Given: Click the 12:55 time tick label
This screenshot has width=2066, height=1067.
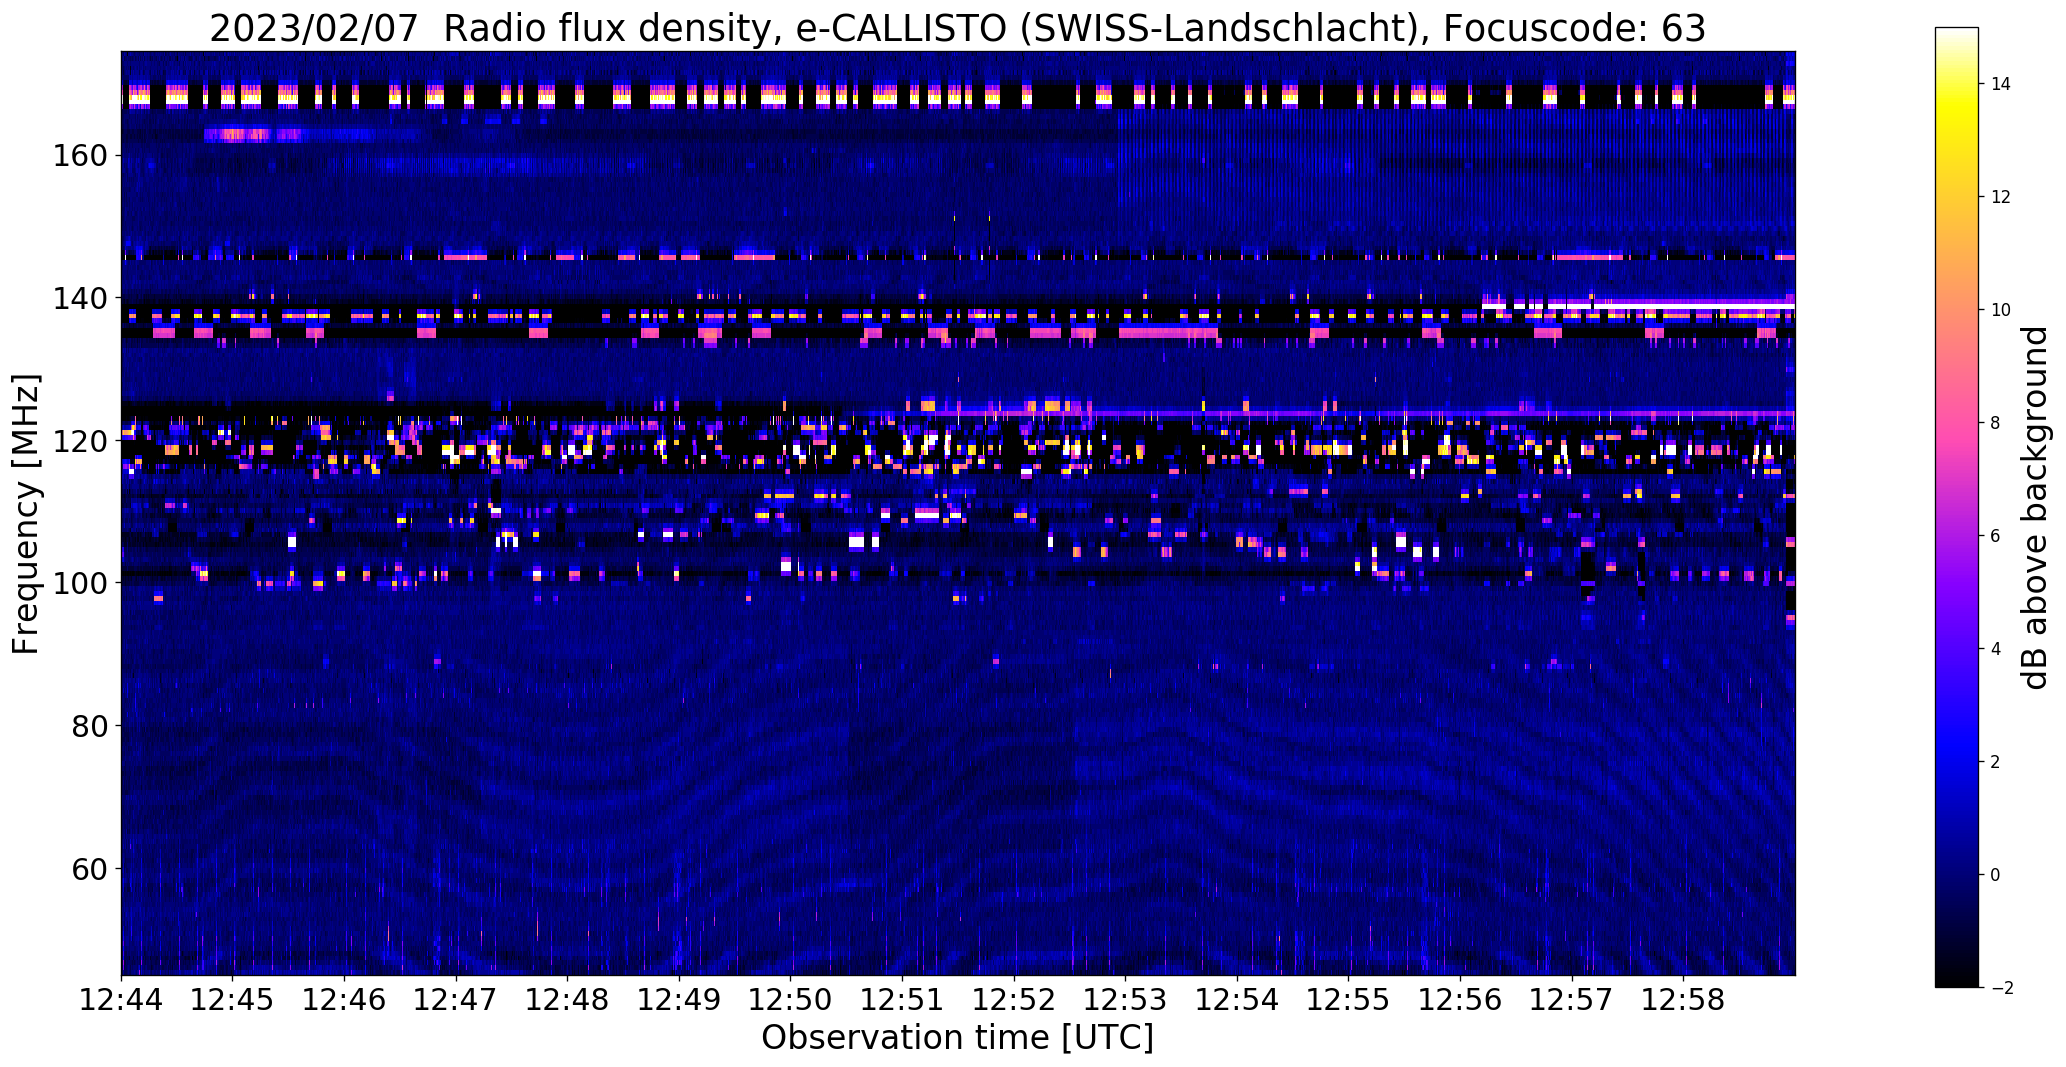Looking at the screenshot, I should click(1348, 1000).
